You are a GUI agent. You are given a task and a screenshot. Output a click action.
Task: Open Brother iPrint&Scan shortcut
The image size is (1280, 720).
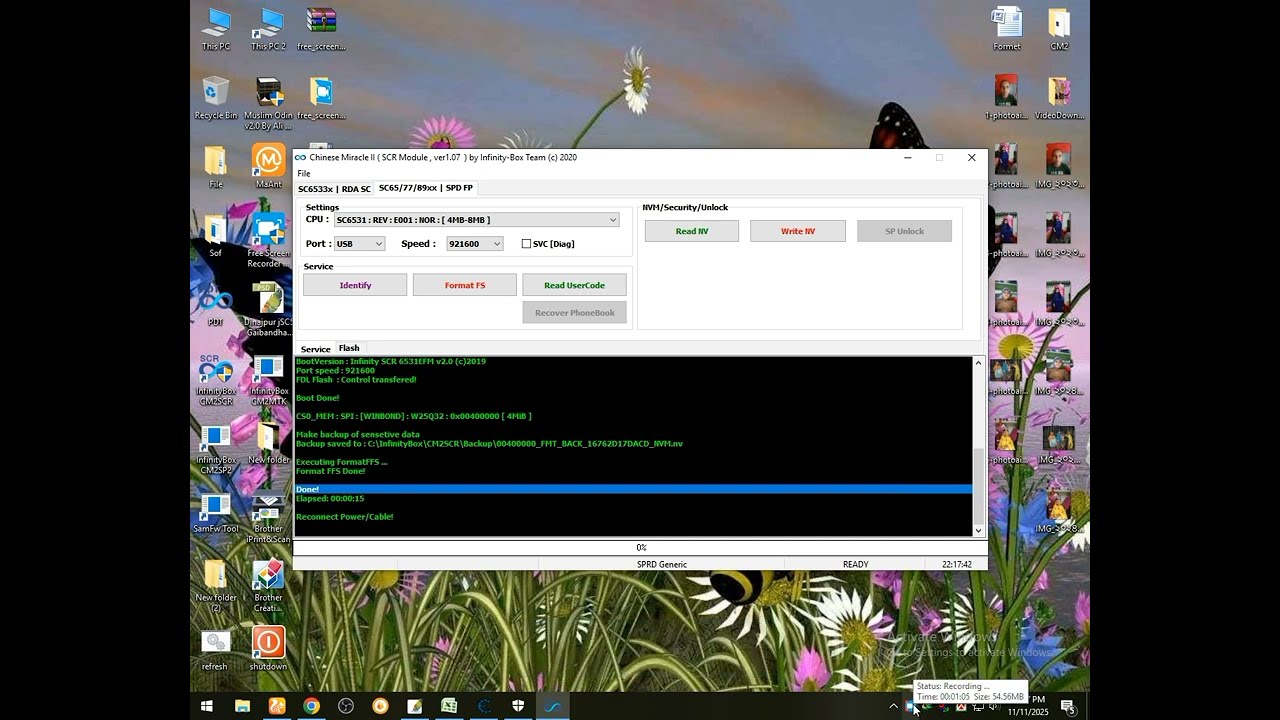(x=268, y=518)
